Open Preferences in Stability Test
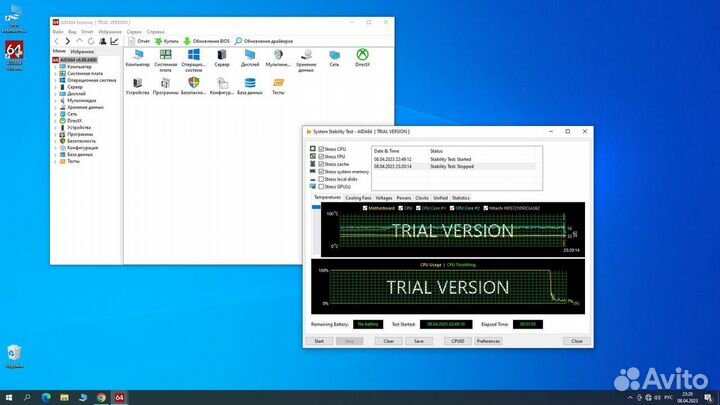The height and width of the screenshot is (405, 720). point(488,341)
